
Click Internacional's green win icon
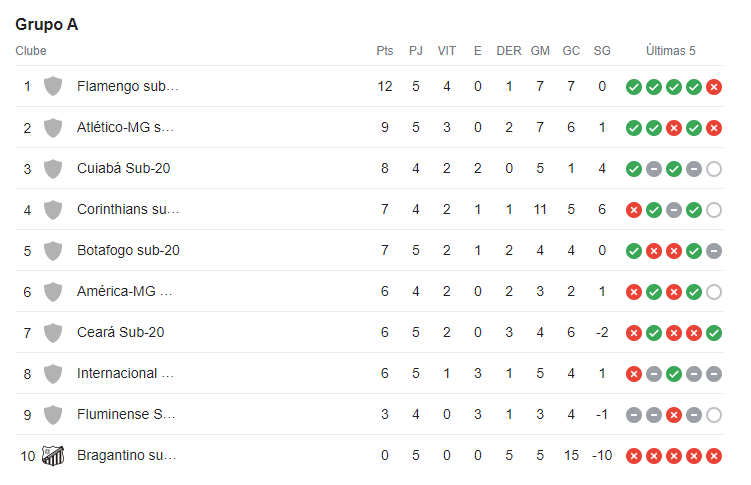674,374
